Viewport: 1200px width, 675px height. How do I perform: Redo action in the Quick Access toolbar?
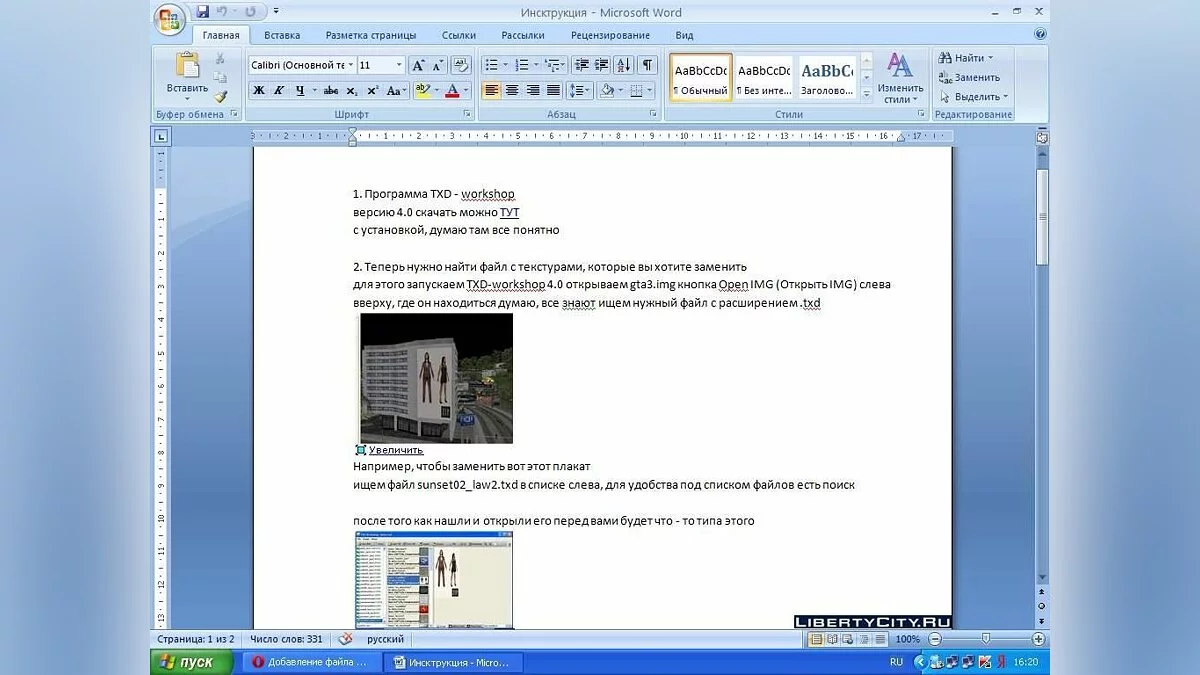[250, 12]
